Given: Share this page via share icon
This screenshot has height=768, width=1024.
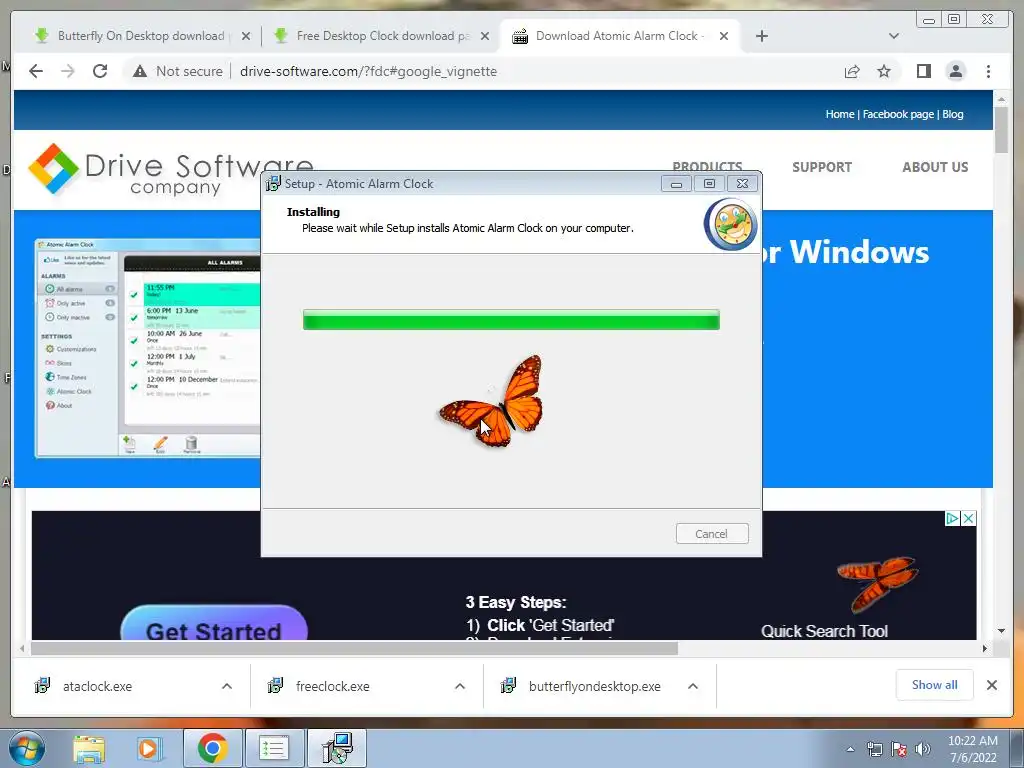Looking at the screenshot, I should tap(852, 71).
